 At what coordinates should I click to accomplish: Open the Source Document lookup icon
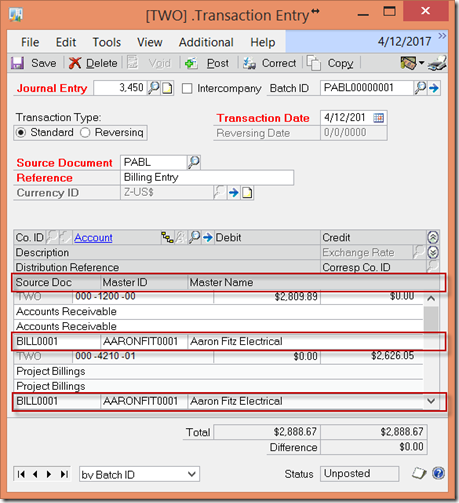(194, 162)
